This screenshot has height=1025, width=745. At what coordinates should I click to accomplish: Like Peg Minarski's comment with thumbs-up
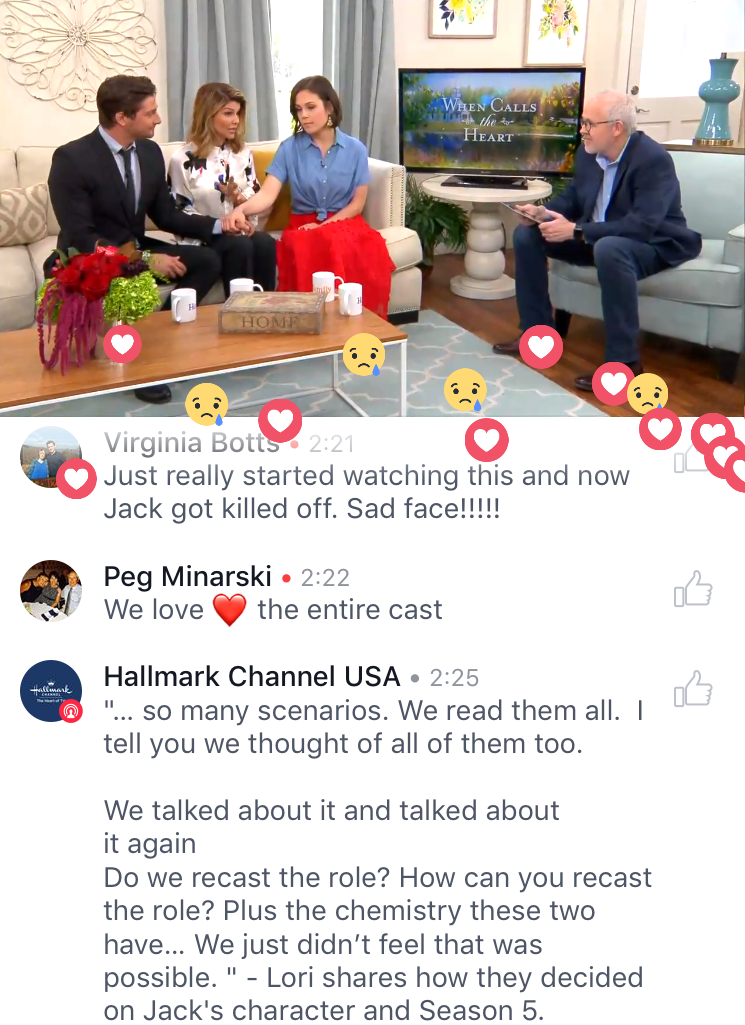(693, 588)
